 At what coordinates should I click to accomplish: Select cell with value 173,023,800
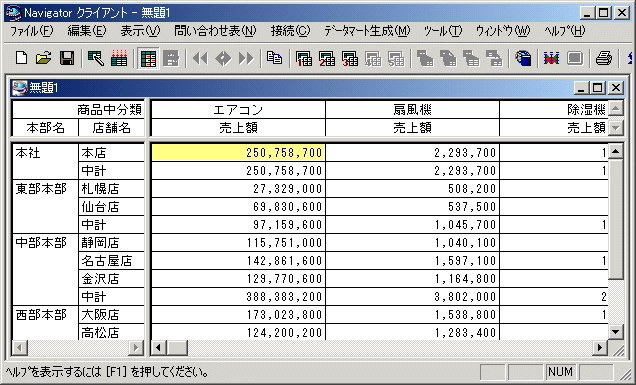click(x=238, y=314)
